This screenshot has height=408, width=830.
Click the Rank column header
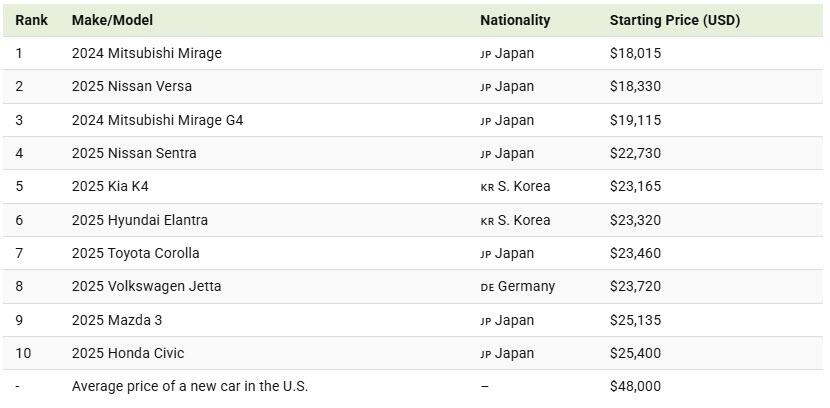click(x=31, y=20)
